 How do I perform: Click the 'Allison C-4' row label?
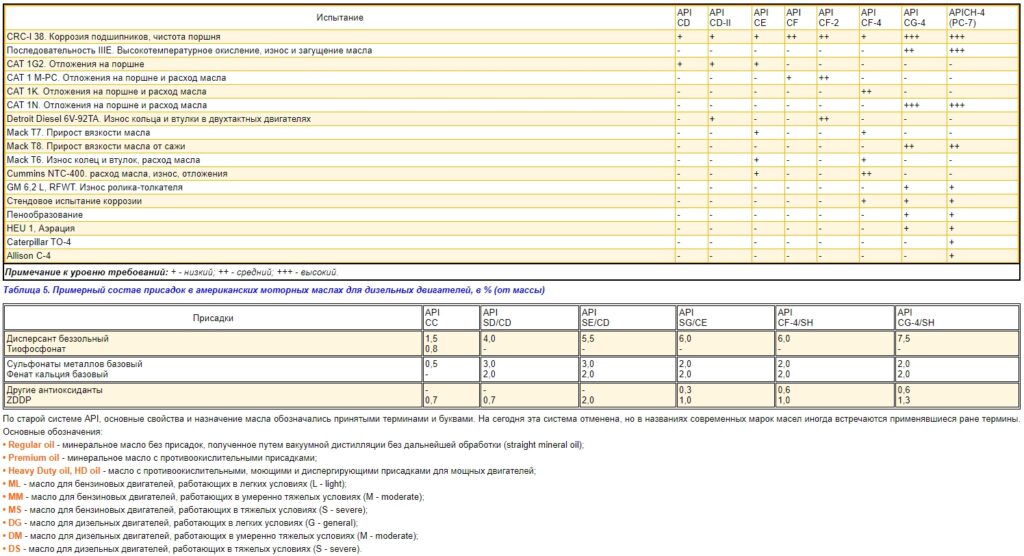(29, 256)
